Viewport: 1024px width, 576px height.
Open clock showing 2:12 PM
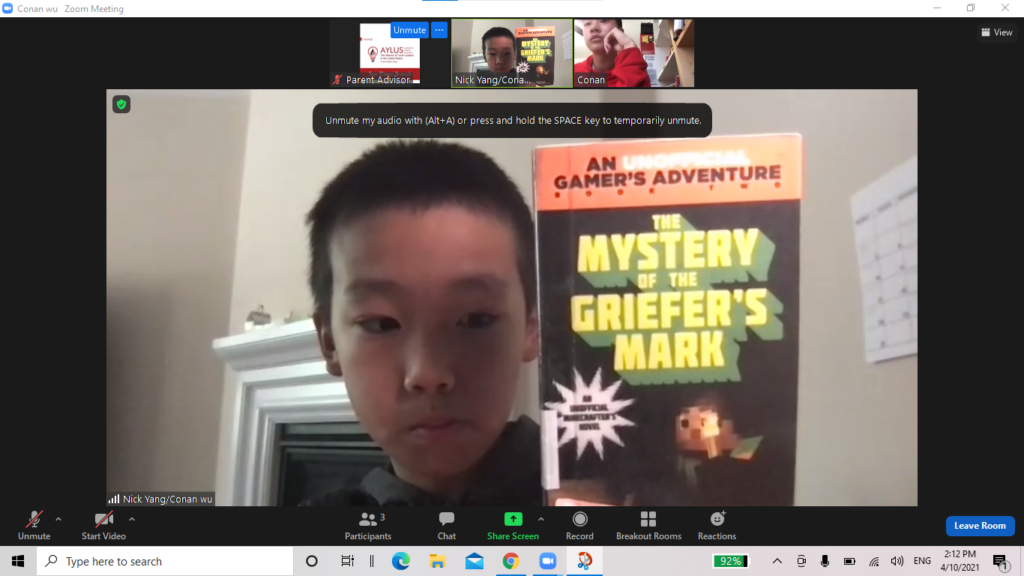[x=959, y=561]
